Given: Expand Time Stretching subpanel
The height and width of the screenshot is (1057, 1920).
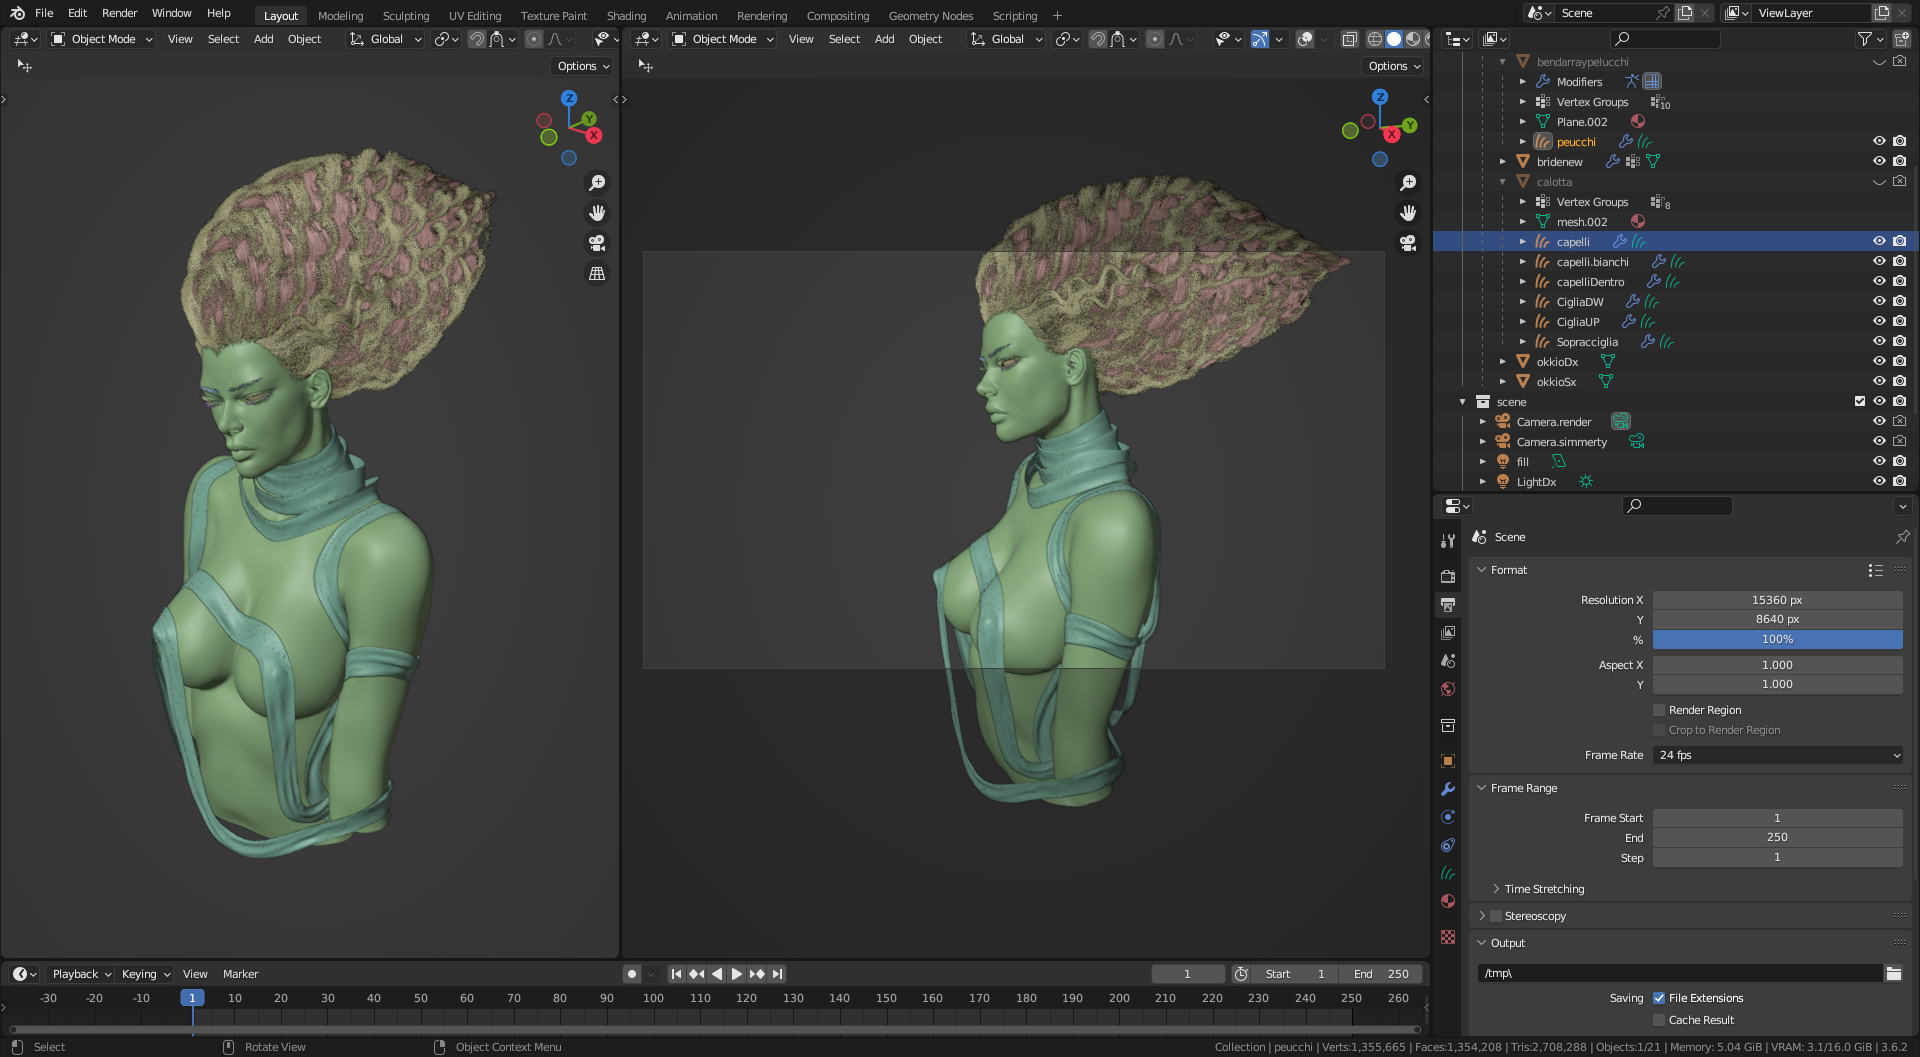Looking at the screenshot, I should point(1496,889).
